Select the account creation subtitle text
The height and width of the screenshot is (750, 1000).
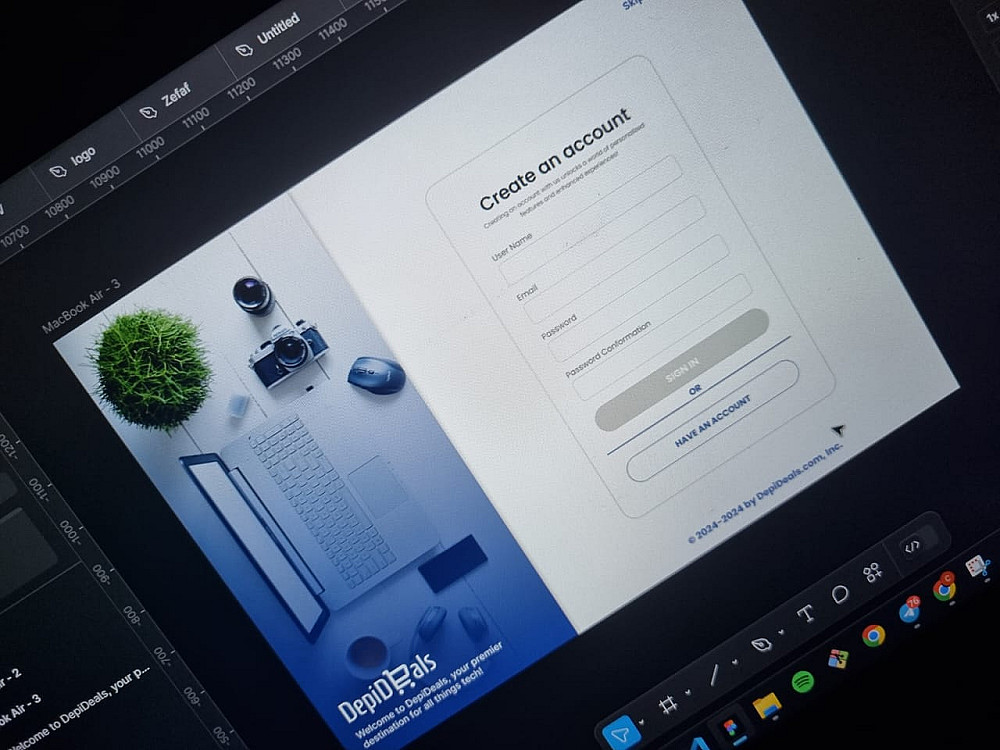(564, 175)
